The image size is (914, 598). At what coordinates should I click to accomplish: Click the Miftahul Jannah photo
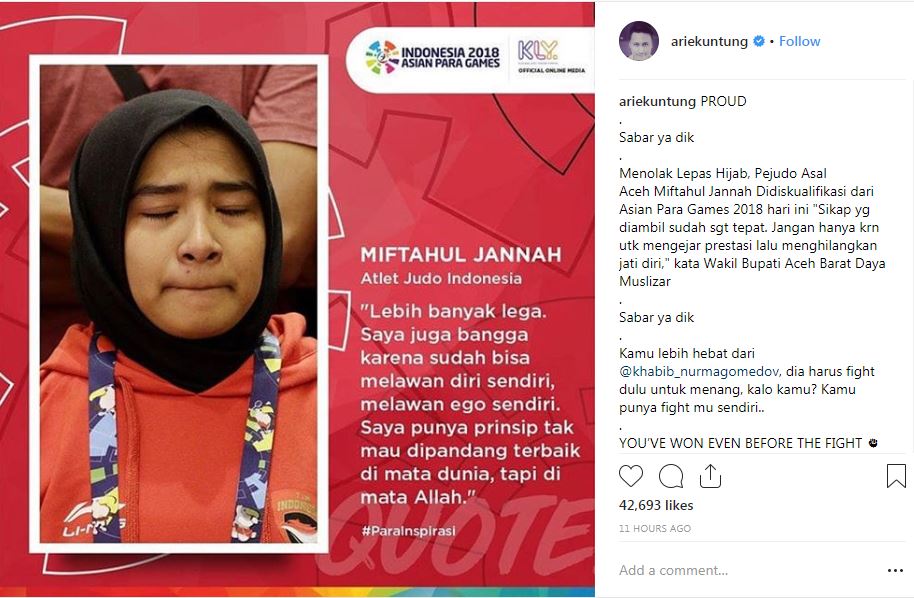pyautogui.click(x=178, y=304)
